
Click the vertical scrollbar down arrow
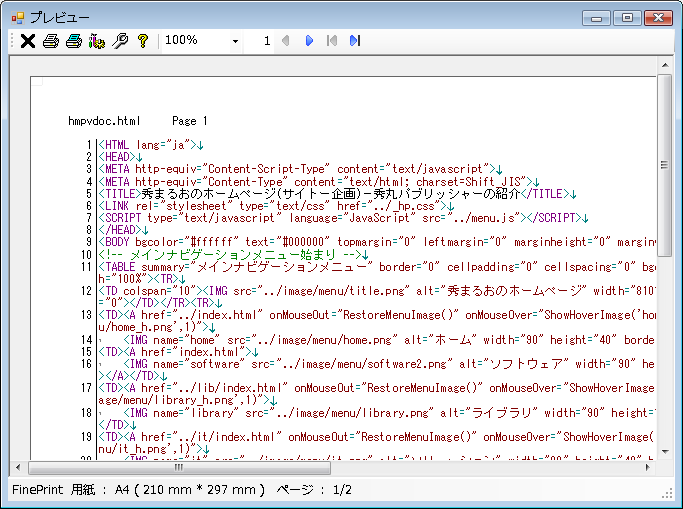pyautogui.click(x=665, y=451)
